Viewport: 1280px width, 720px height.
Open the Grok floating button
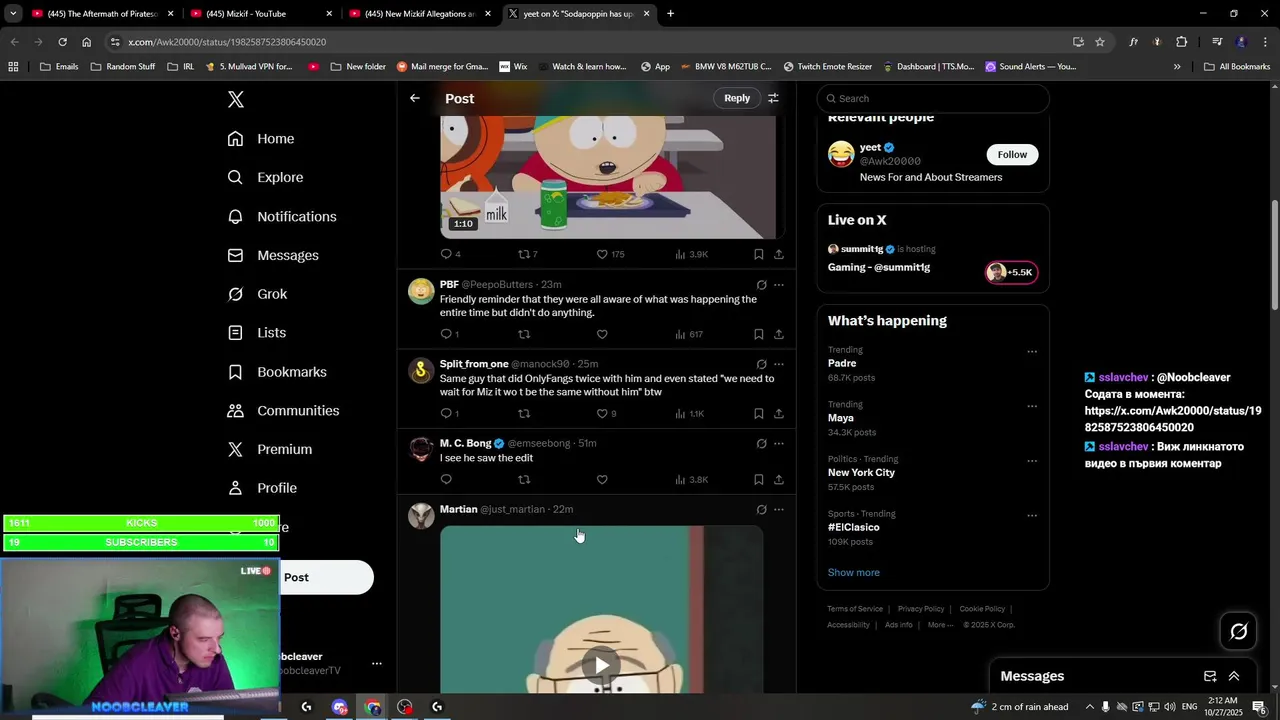[1238, 631]
